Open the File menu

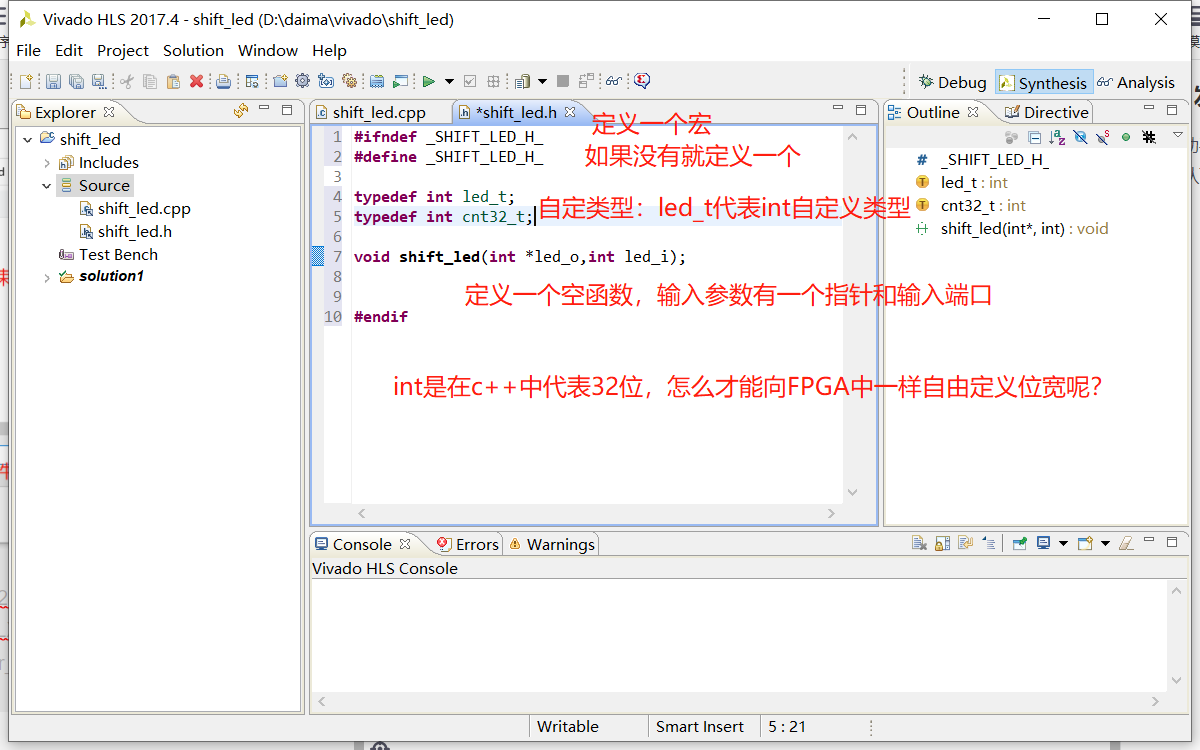coord(29,50)
